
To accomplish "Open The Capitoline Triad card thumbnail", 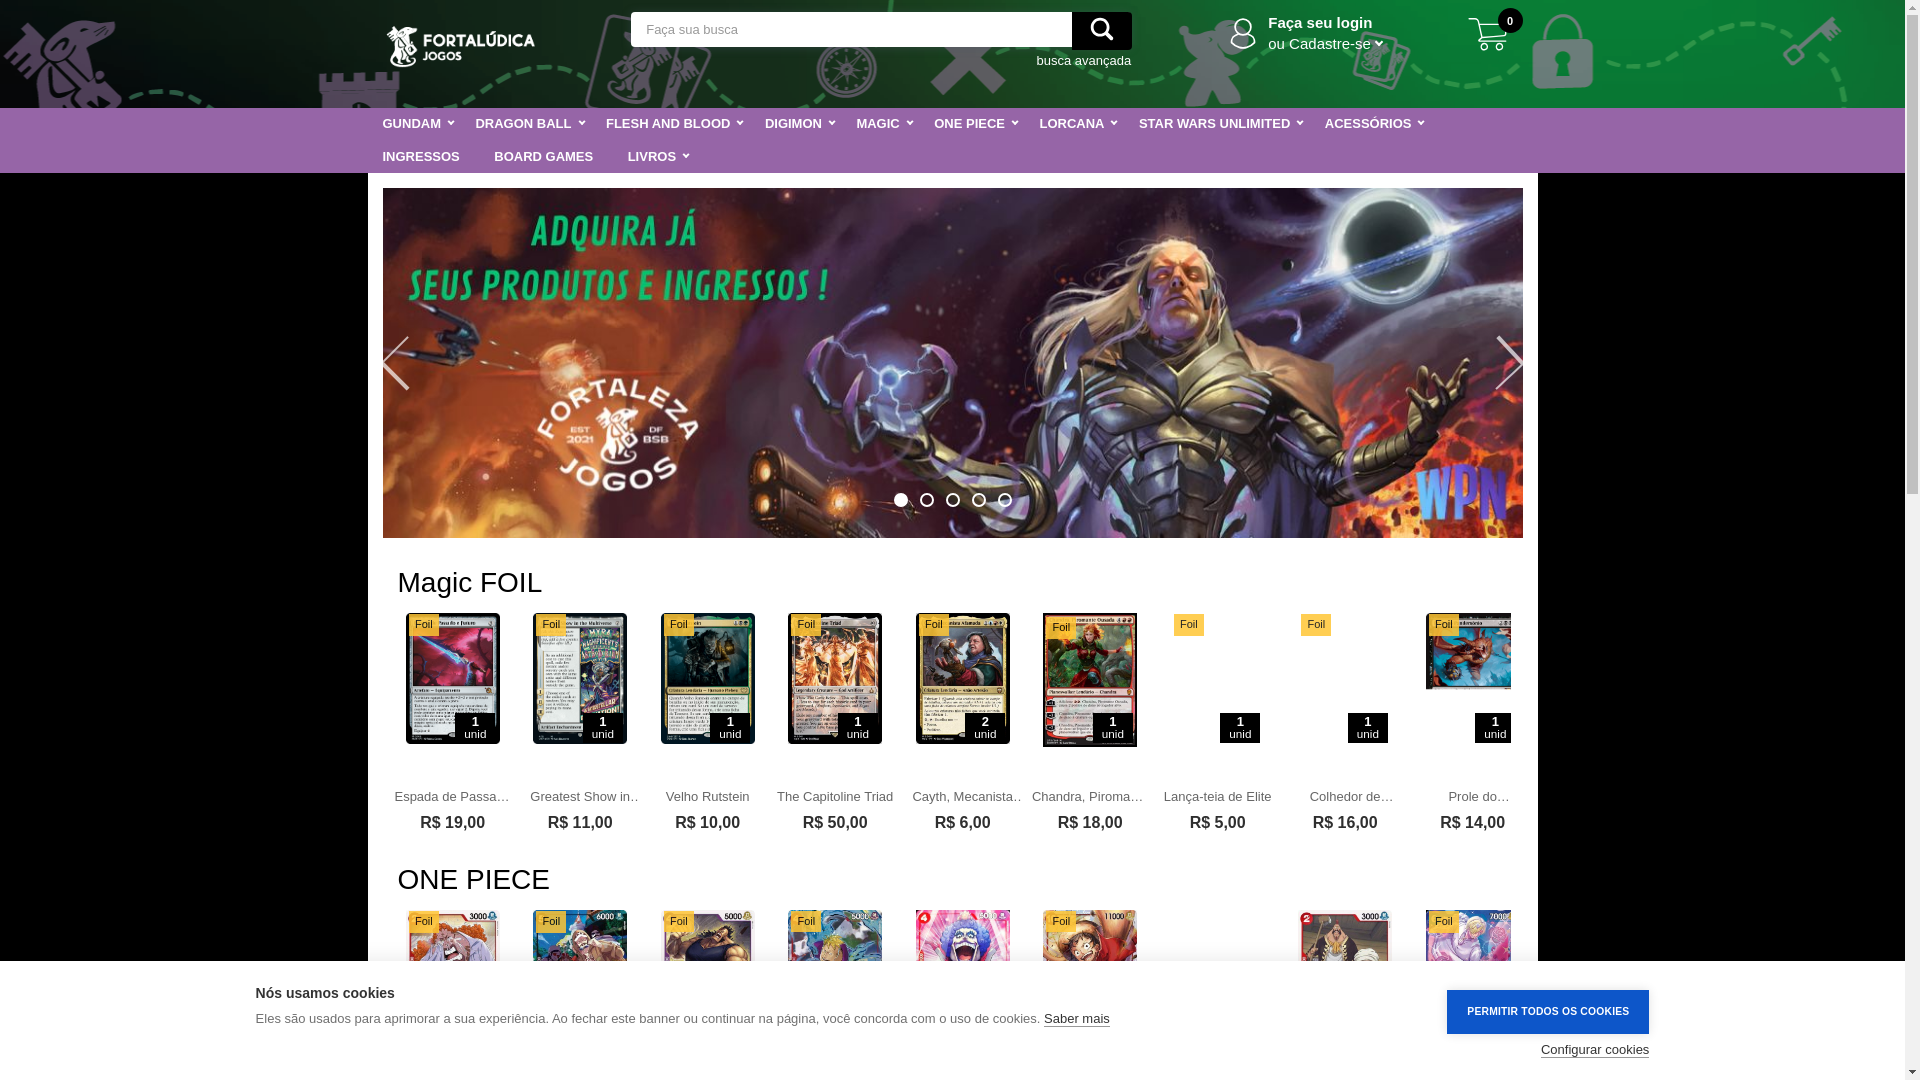I will (x=834, y=678).
